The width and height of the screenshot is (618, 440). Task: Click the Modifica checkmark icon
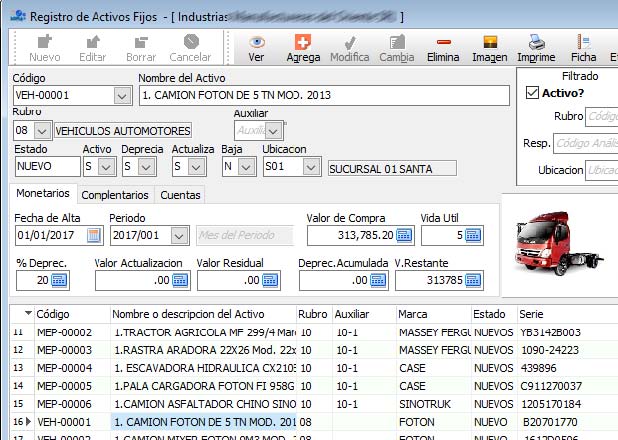tap(350, 43)
